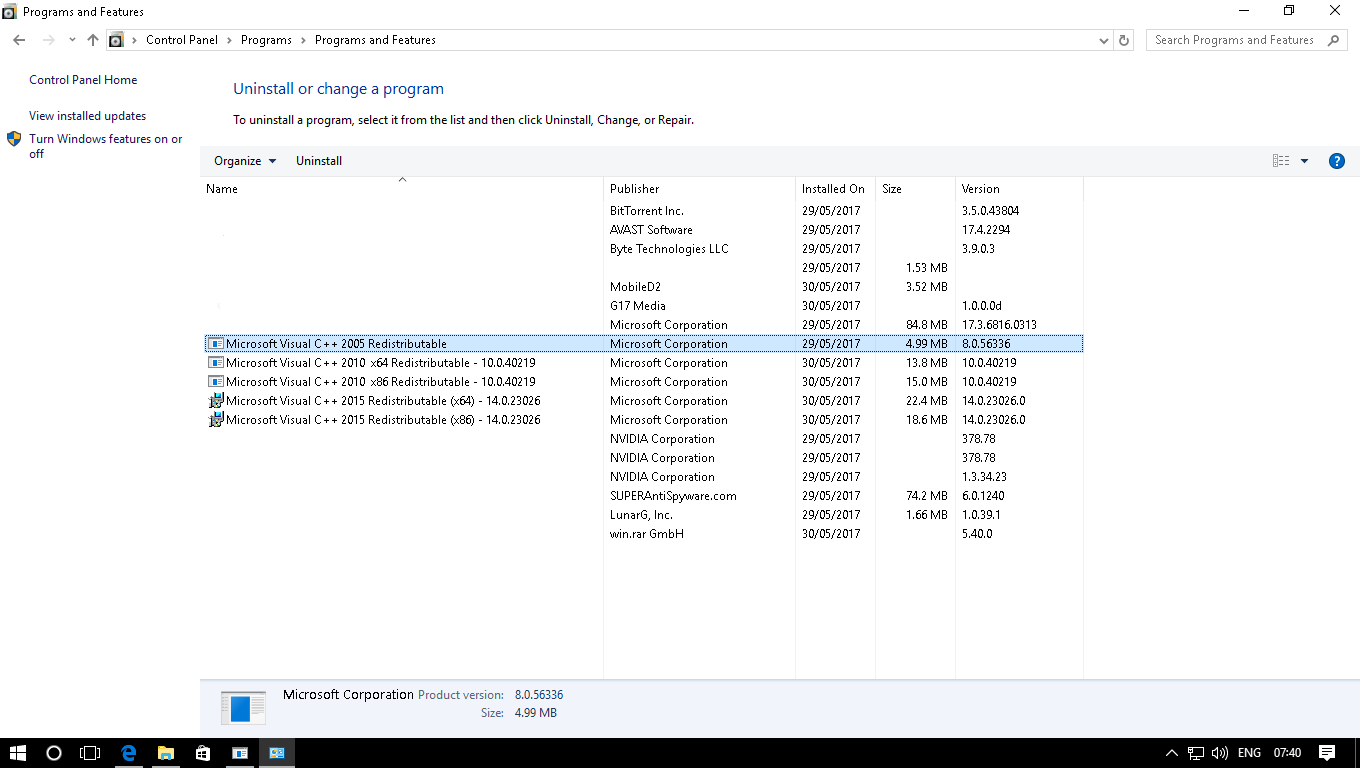Click the search magnifier icon
Image resolution: width=1360 pixels, height=768 pixels.
1333,40
